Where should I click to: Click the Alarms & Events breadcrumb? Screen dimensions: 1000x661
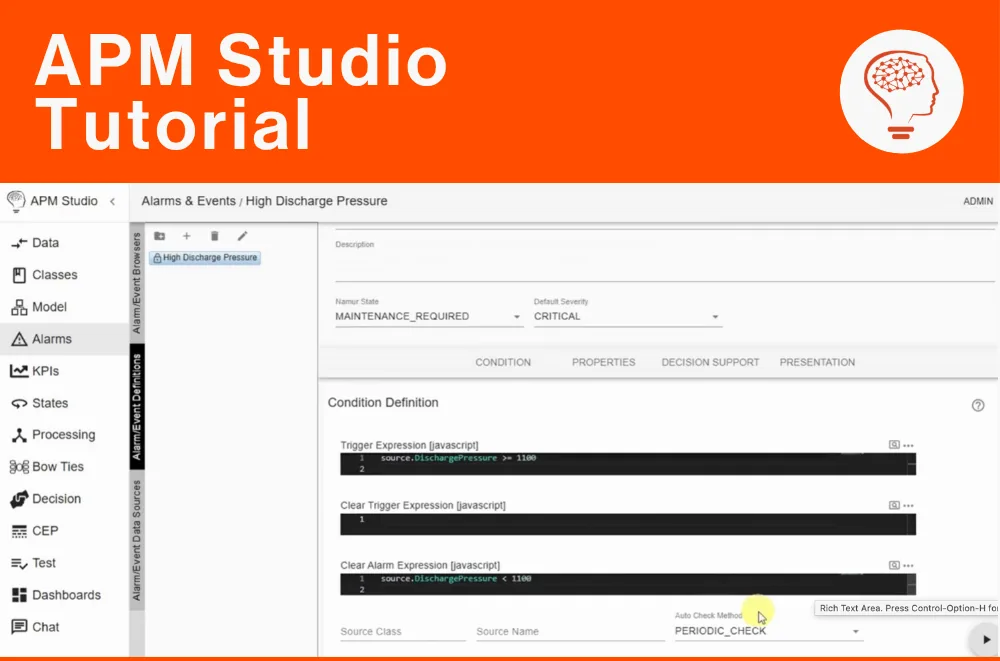(189, 202)
